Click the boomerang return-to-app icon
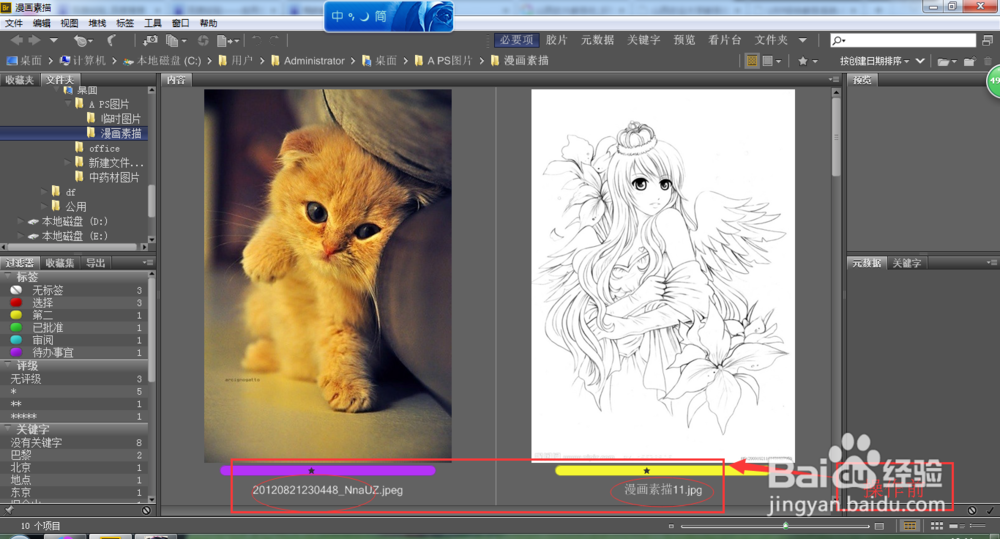 (111, 40)
